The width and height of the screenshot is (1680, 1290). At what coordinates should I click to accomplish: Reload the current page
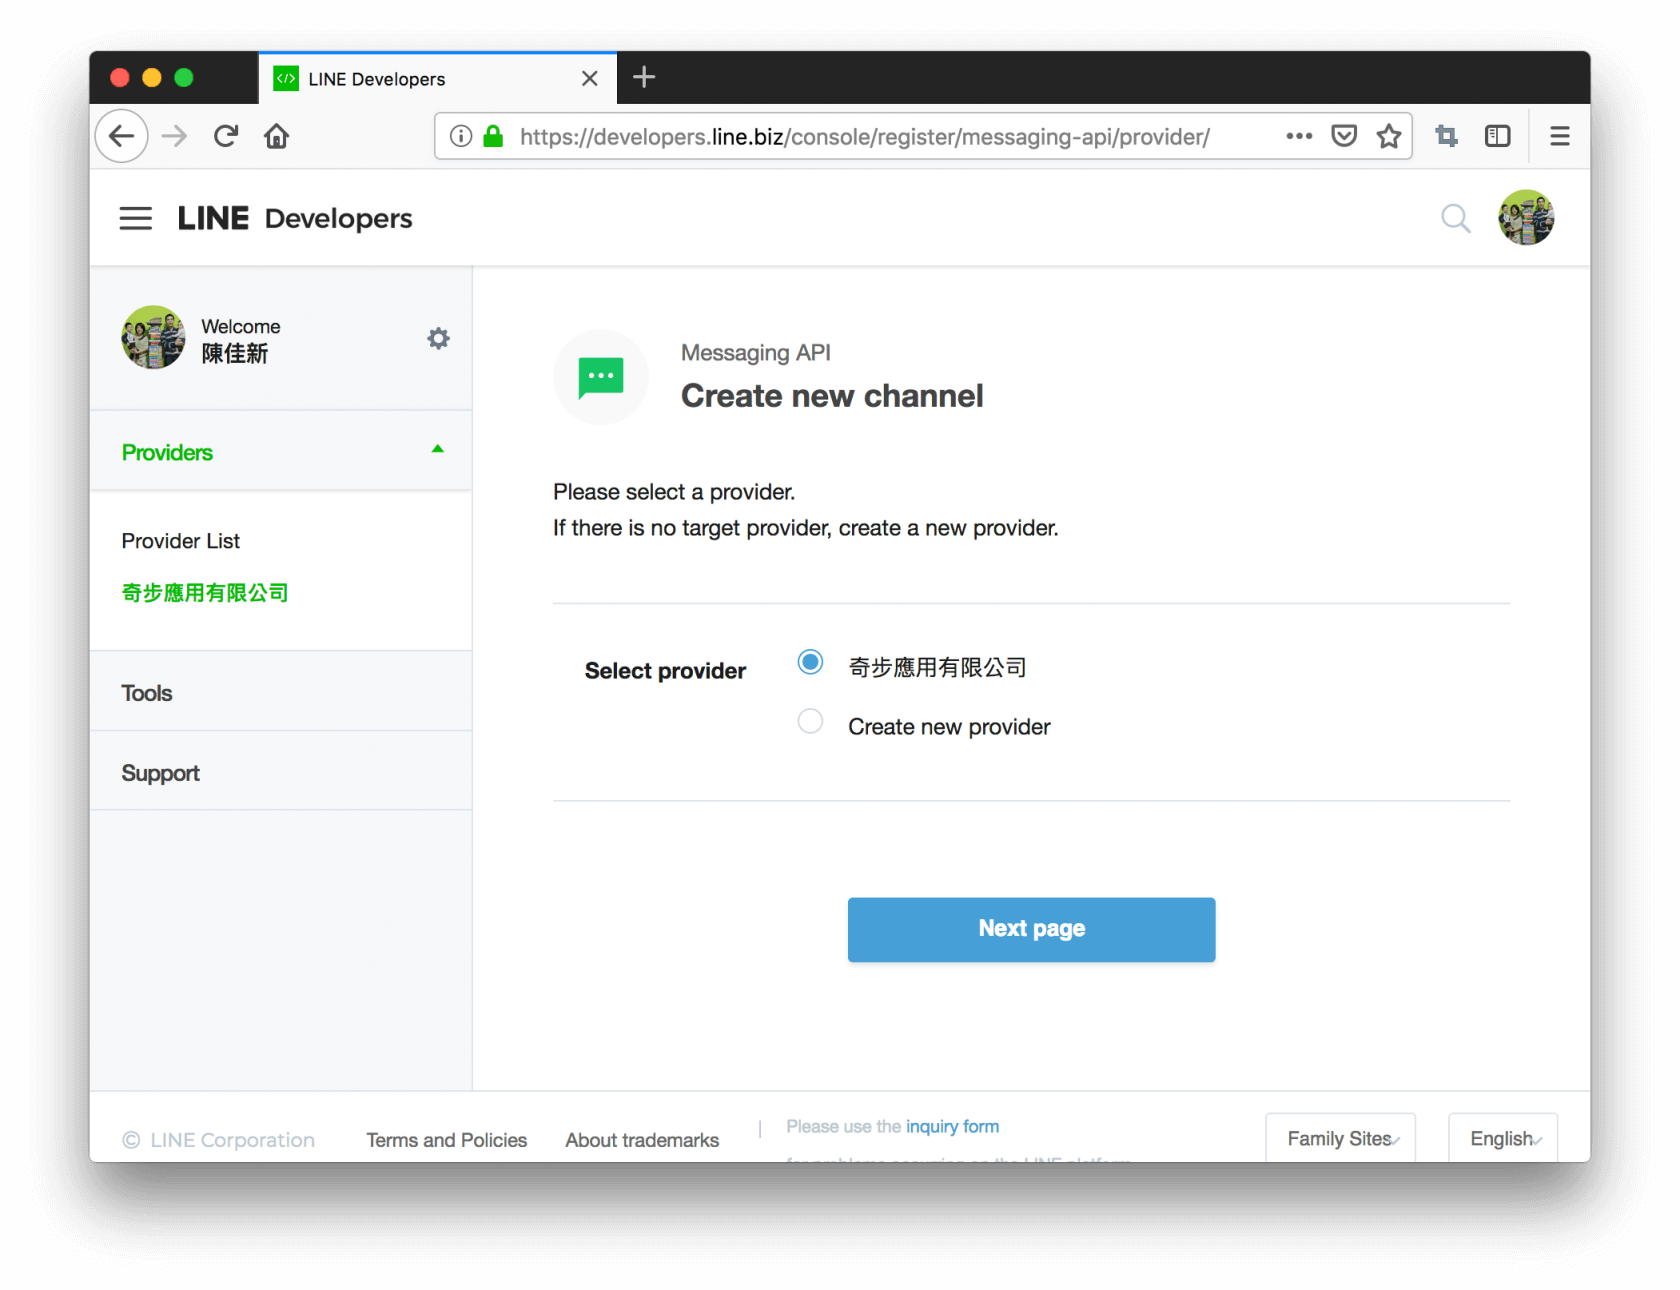[x=226, y=136]
